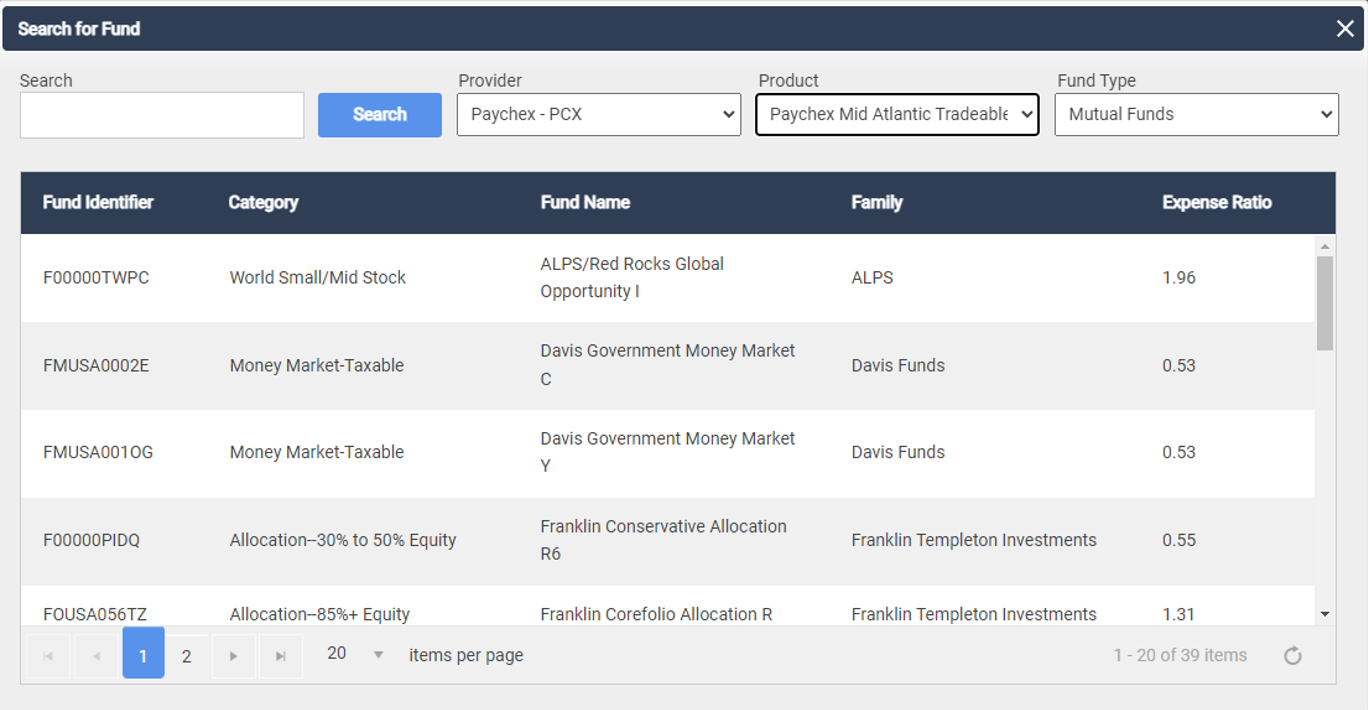Sort by Family column header
This screenshot has height=710, width=1368.
[x=877, y=202]
